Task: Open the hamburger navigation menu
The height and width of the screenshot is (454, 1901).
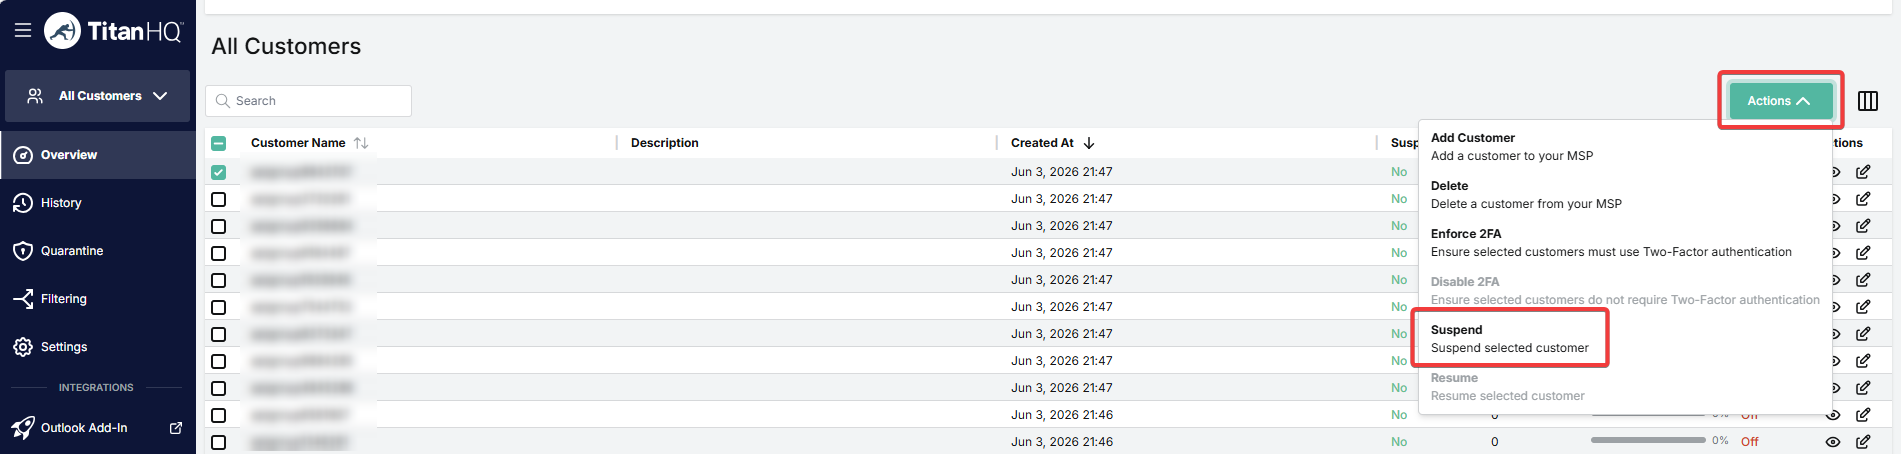Action: pos(23,31)
